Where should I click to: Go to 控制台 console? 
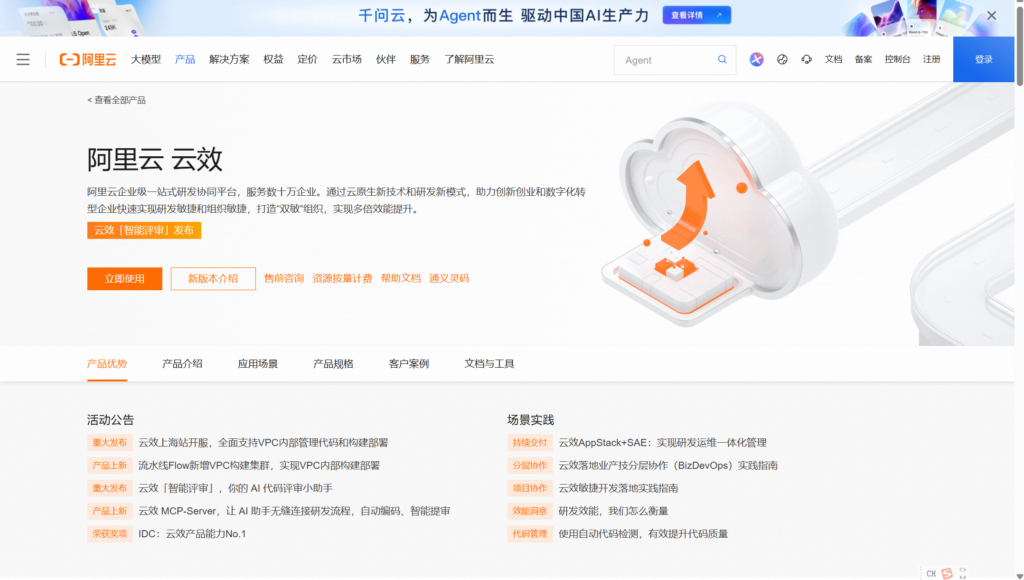click(897, 59)
